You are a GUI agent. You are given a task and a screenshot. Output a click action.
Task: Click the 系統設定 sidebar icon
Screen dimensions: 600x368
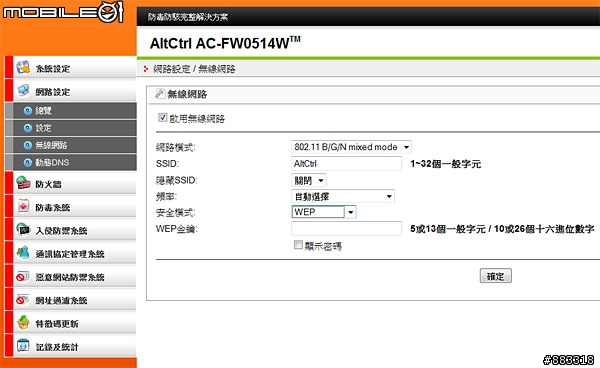pos(23,67)
